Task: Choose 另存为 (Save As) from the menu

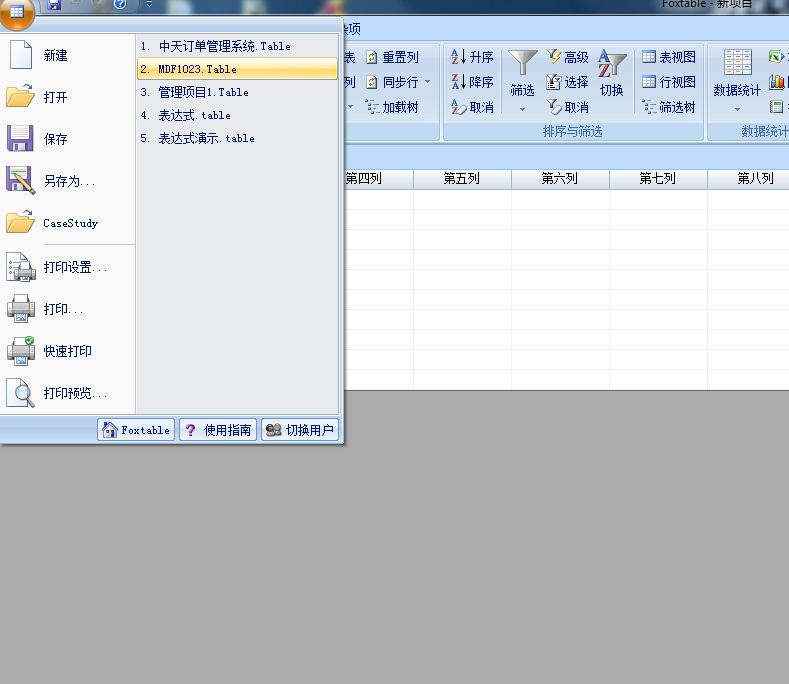Action: [x=68, y=182]
